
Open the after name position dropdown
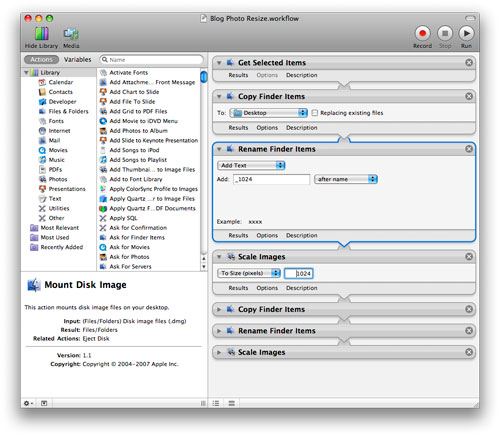click(346, 179)
